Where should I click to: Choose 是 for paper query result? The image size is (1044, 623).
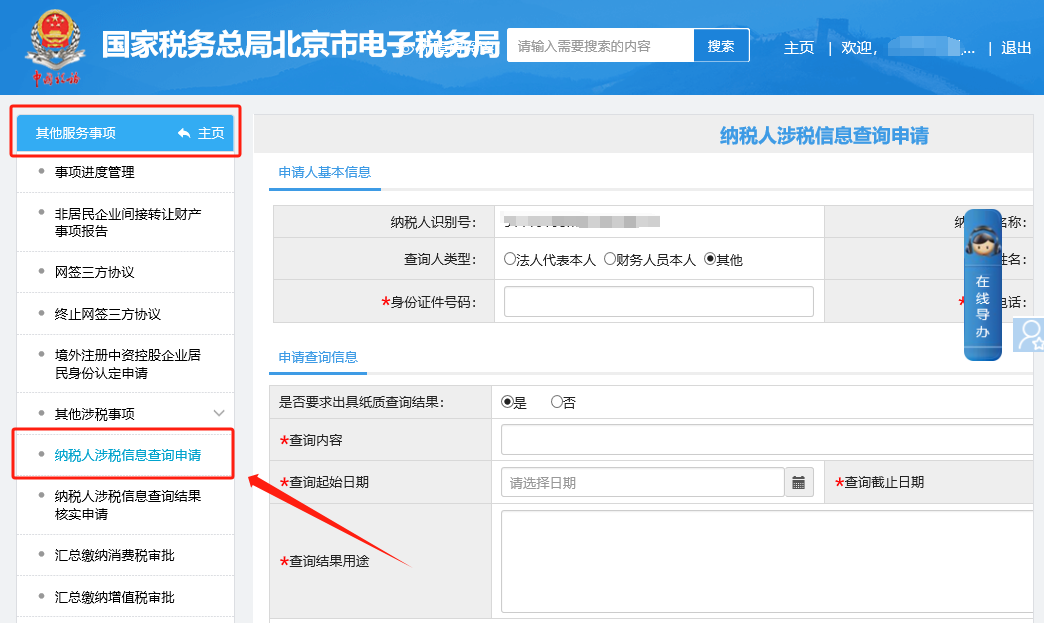(x=507, y=402)
